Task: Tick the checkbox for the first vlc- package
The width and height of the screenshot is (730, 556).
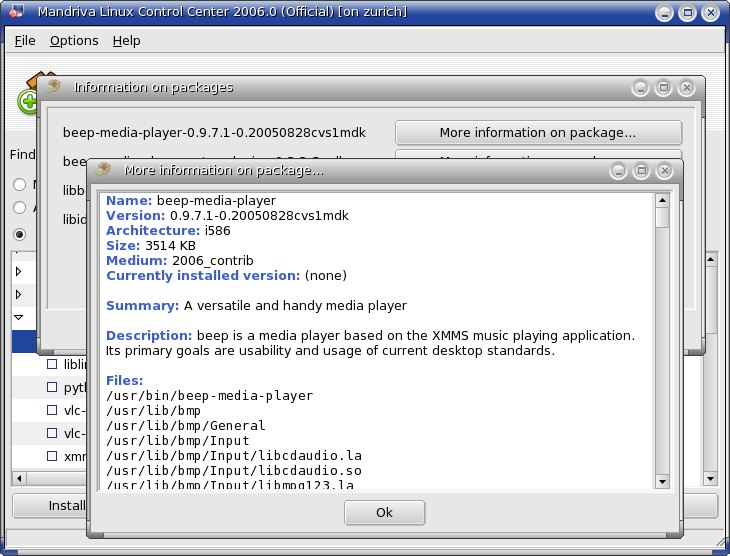Action: click(x=52, y=410)
